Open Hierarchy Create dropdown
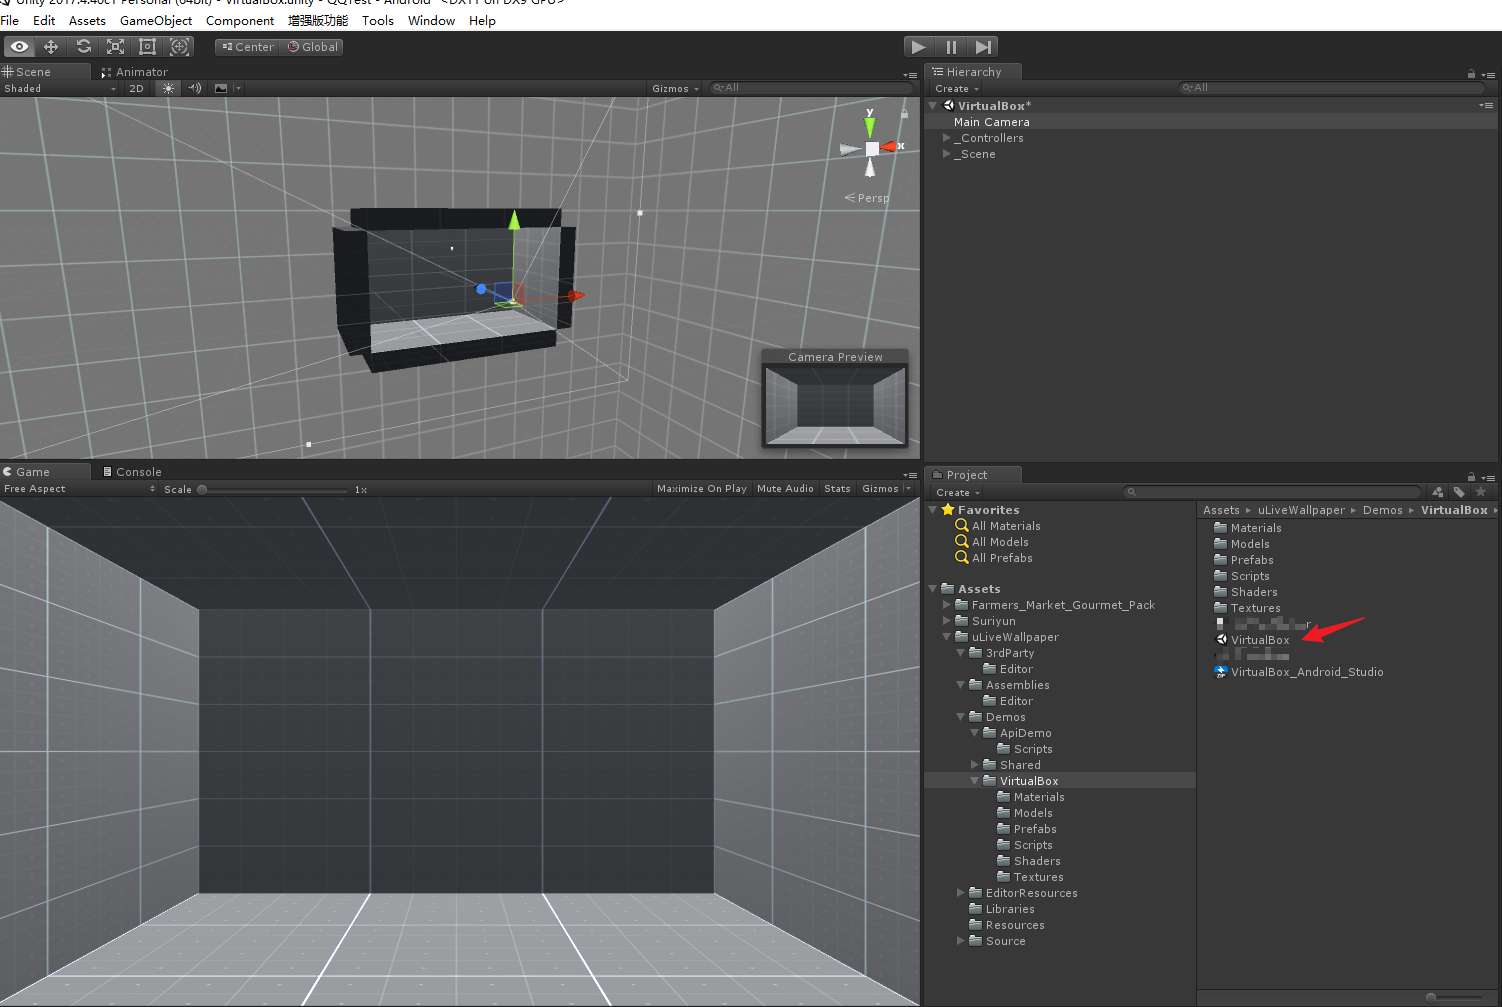 click(x=957, y=89)
